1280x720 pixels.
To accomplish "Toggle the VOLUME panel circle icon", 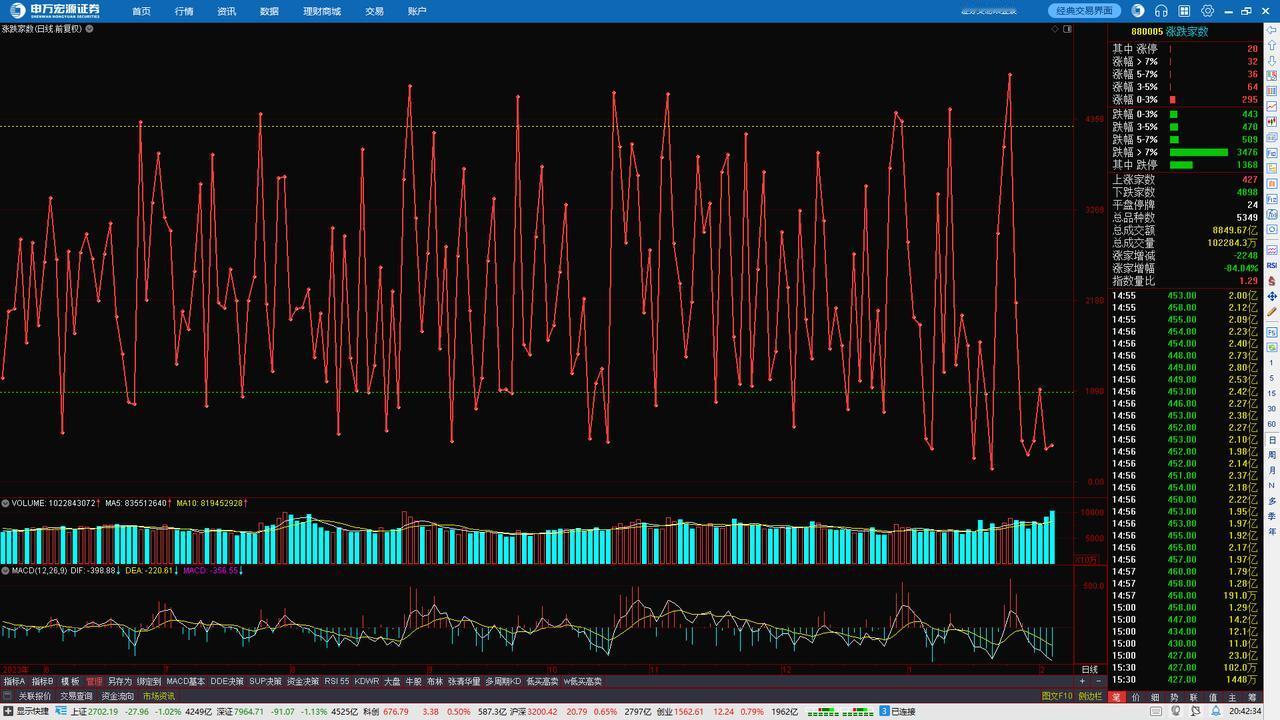I will (5, 503).
